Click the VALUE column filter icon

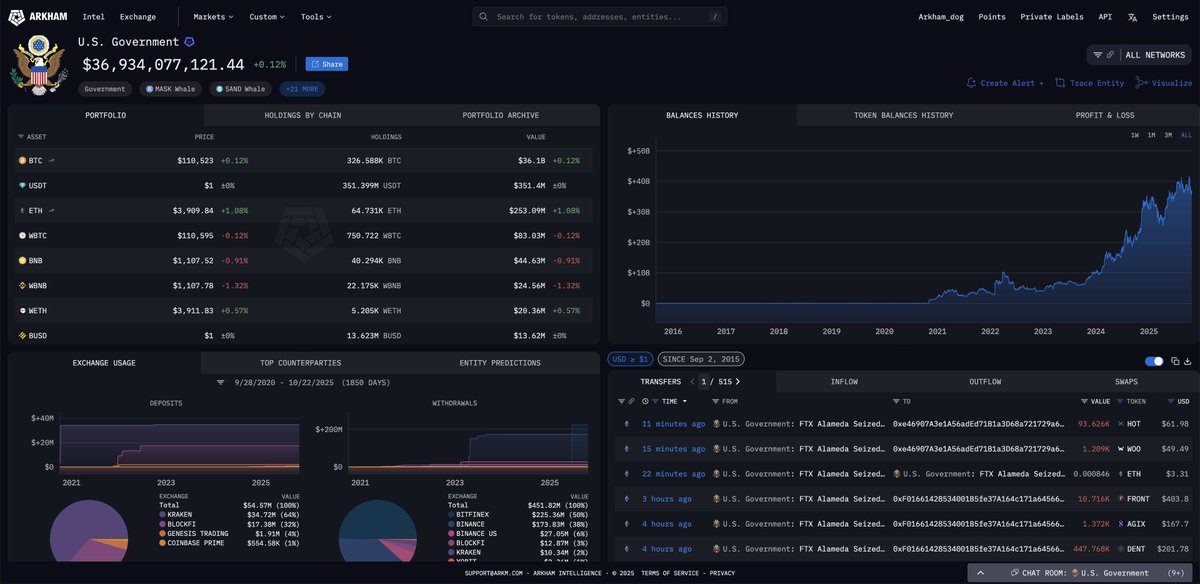[1084, 401]
